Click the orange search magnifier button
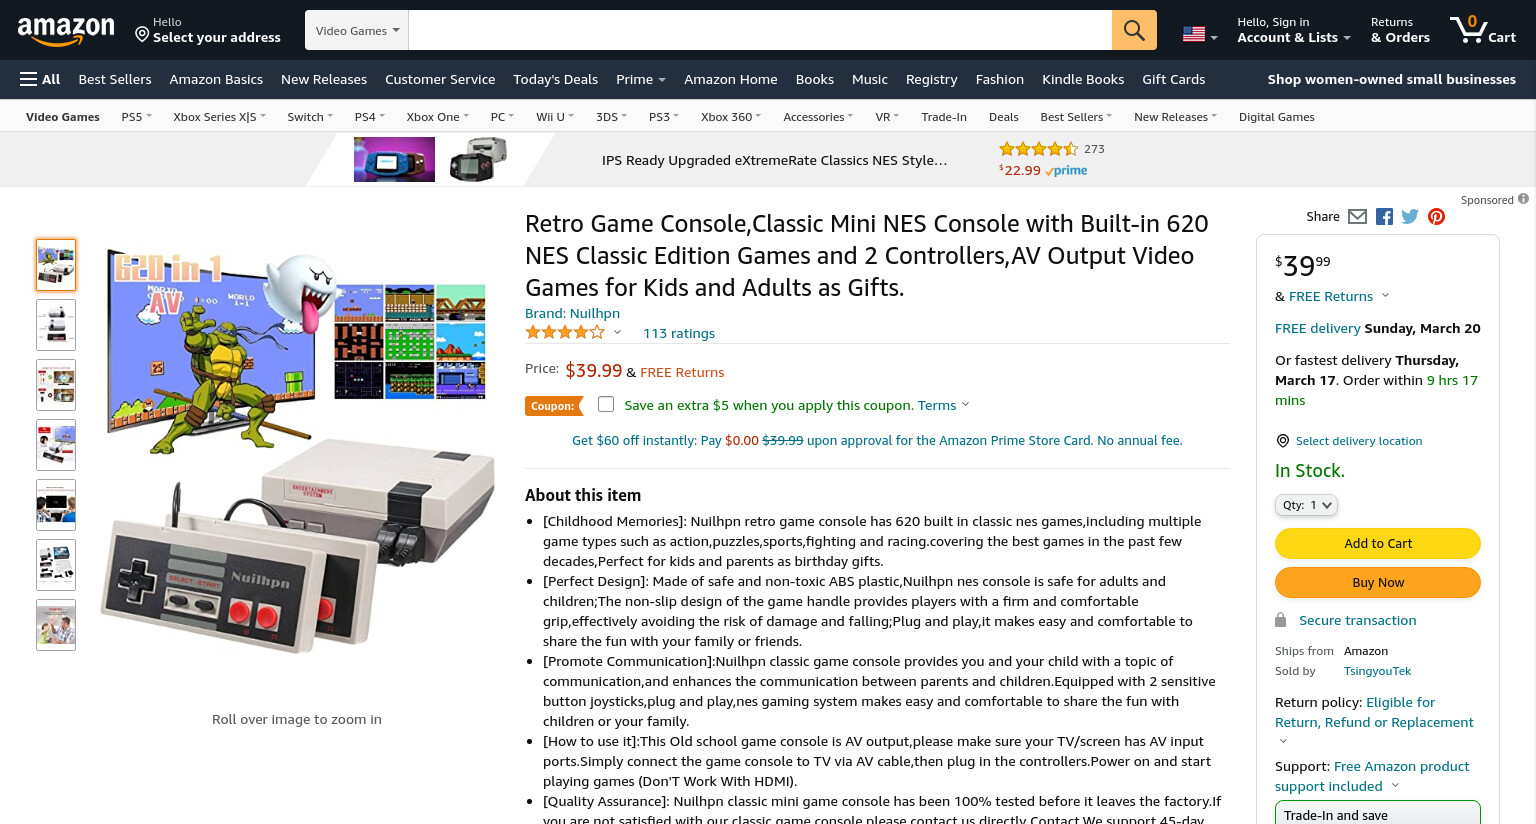 (1134, 30)
